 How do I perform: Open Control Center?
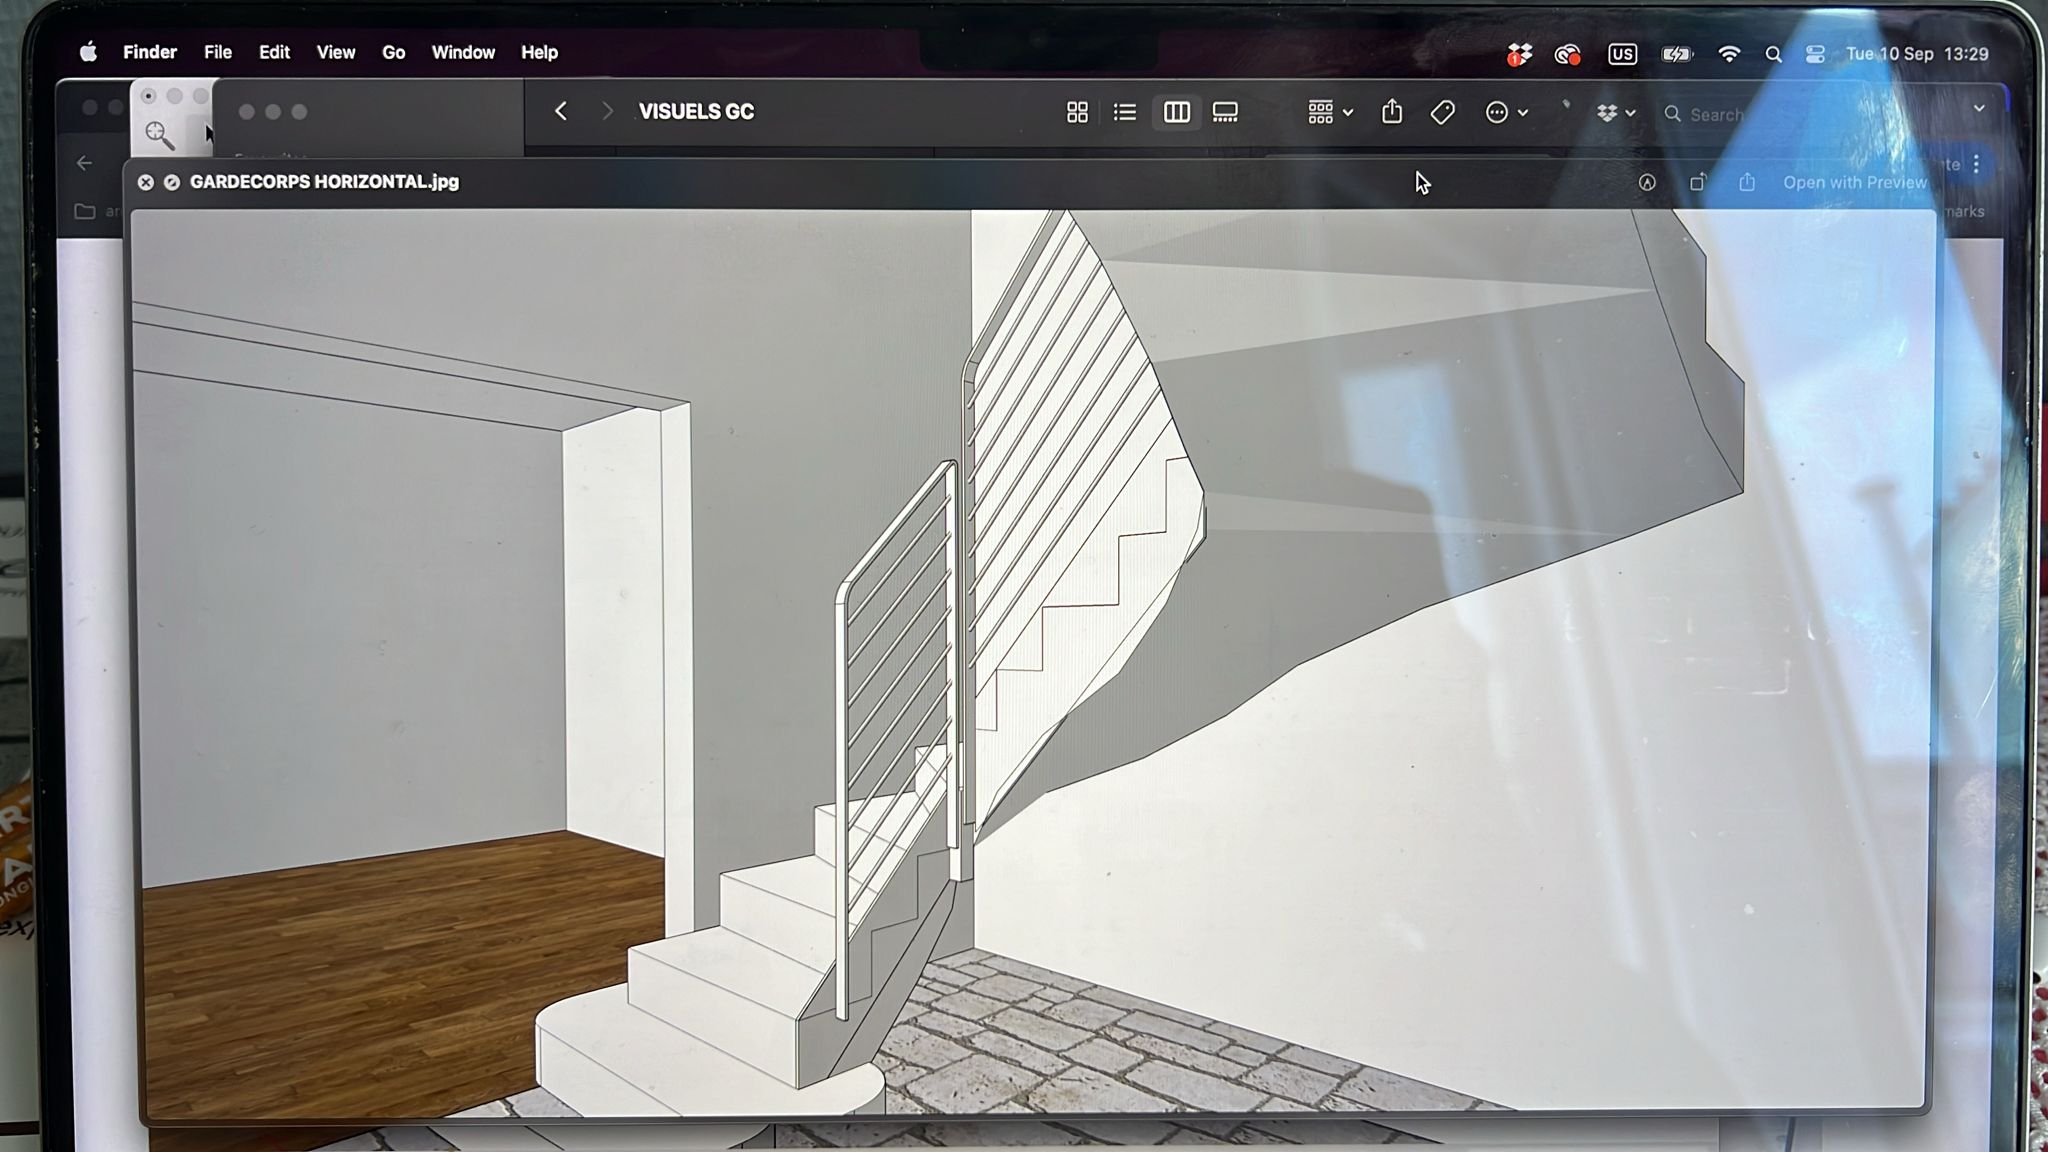(1816, 54)
